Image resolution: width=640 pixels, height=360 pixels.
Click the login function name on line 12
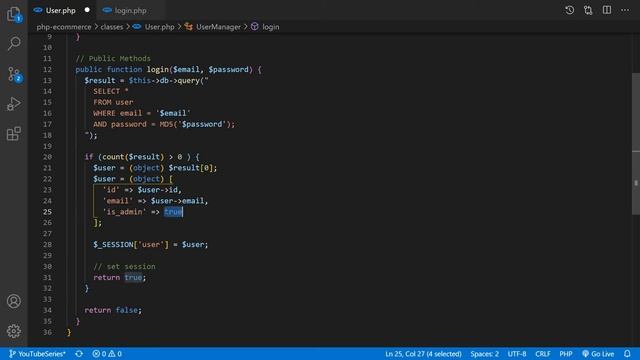(x=158, y=70)
